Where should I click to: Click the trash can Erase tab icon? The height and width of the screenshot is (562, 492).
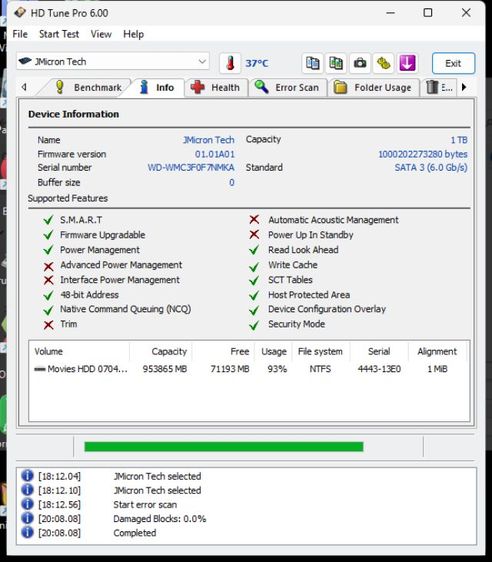pos(432,87)
